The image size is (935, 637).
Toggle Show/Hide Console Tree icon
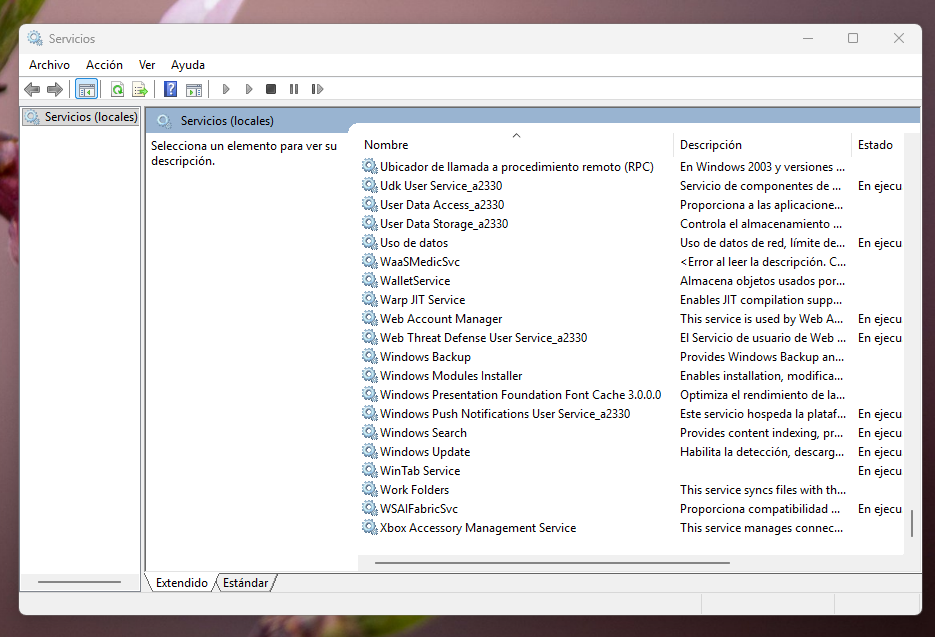(x=86, y=88)
